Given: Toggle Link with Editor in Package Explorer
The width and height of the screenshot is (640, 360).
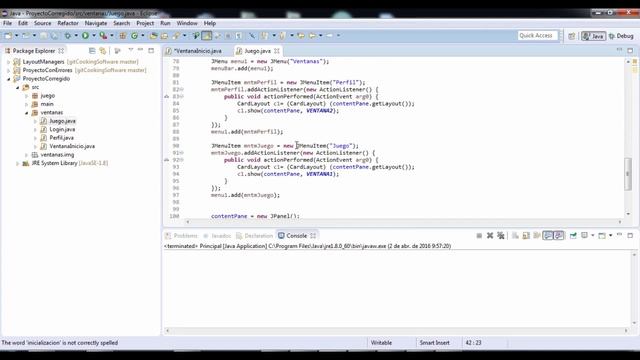Looking at the screenshot, I should 103,51.
